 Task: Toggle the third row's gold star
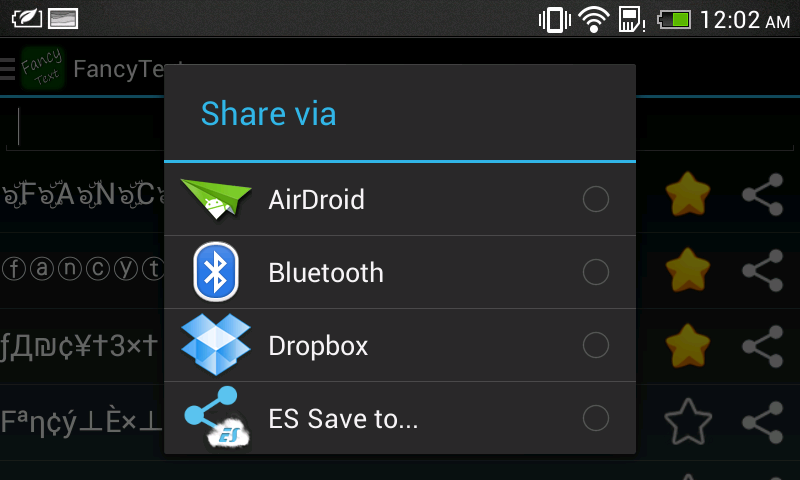click(x=688, y=346)
